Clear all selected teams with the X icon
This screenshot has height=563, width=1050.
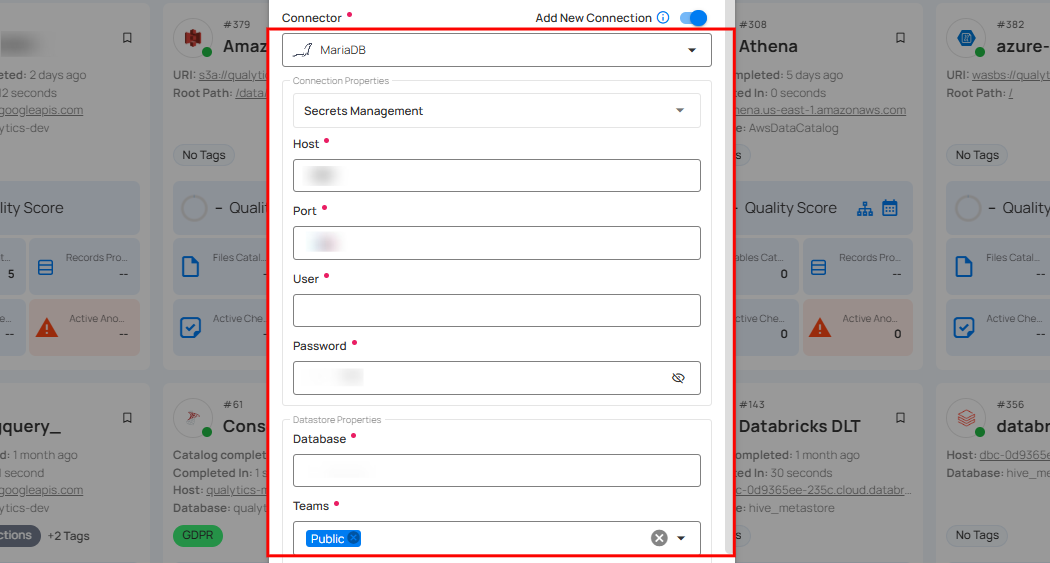pos(659,538)
